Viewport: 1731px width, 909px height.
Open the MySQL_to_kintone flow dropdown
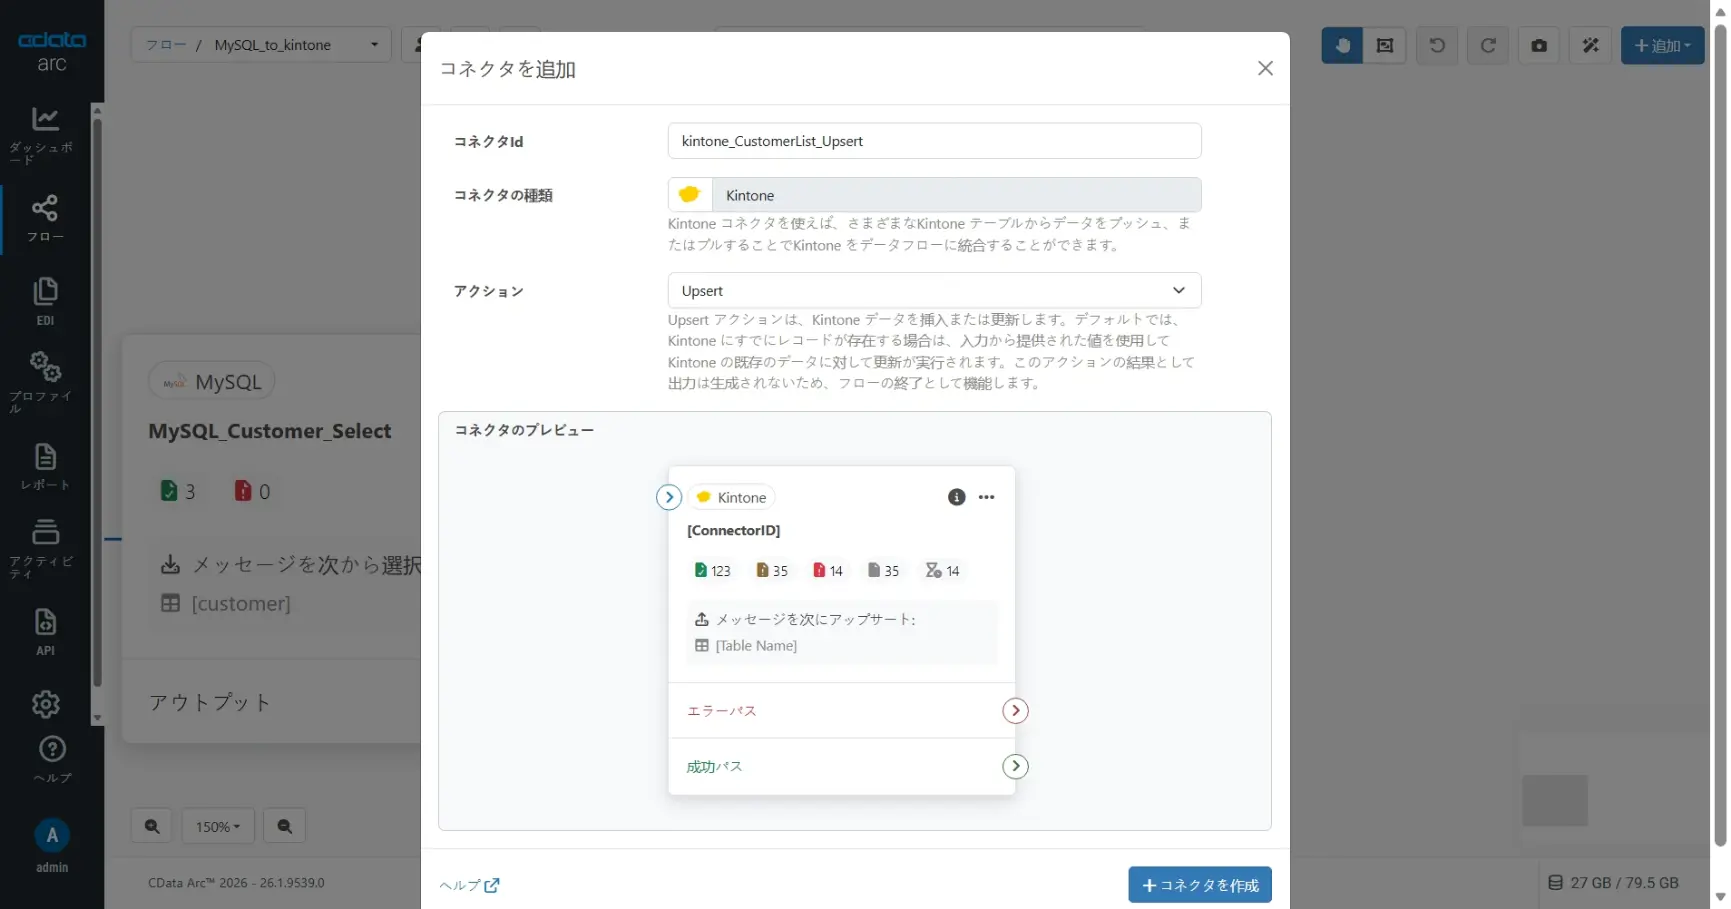pyautogui.click(x=261, y=45)
